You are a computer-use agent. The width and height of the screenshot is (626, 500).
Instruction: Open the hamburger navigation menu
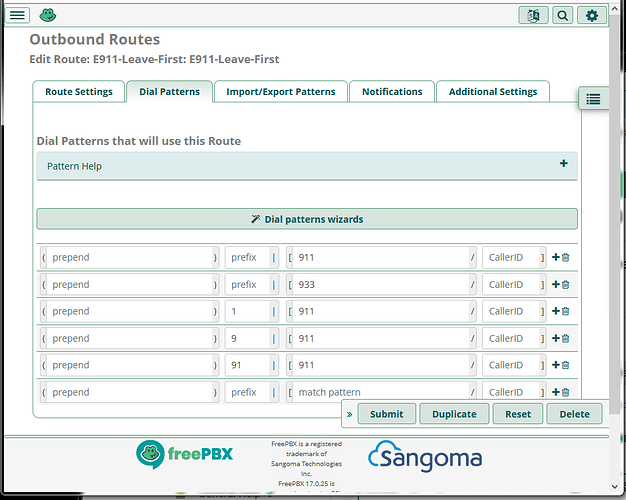(x=18, y=15)
